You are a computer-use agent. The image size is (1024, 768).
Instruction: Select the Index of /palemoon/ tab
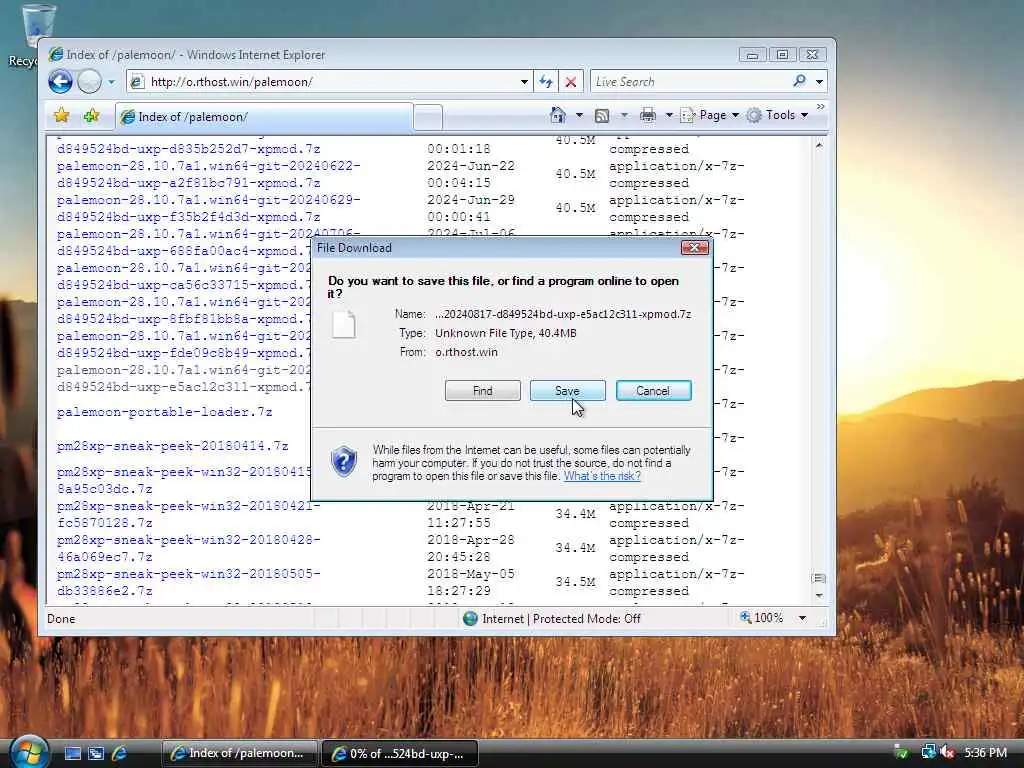click(x=264, y=117)
